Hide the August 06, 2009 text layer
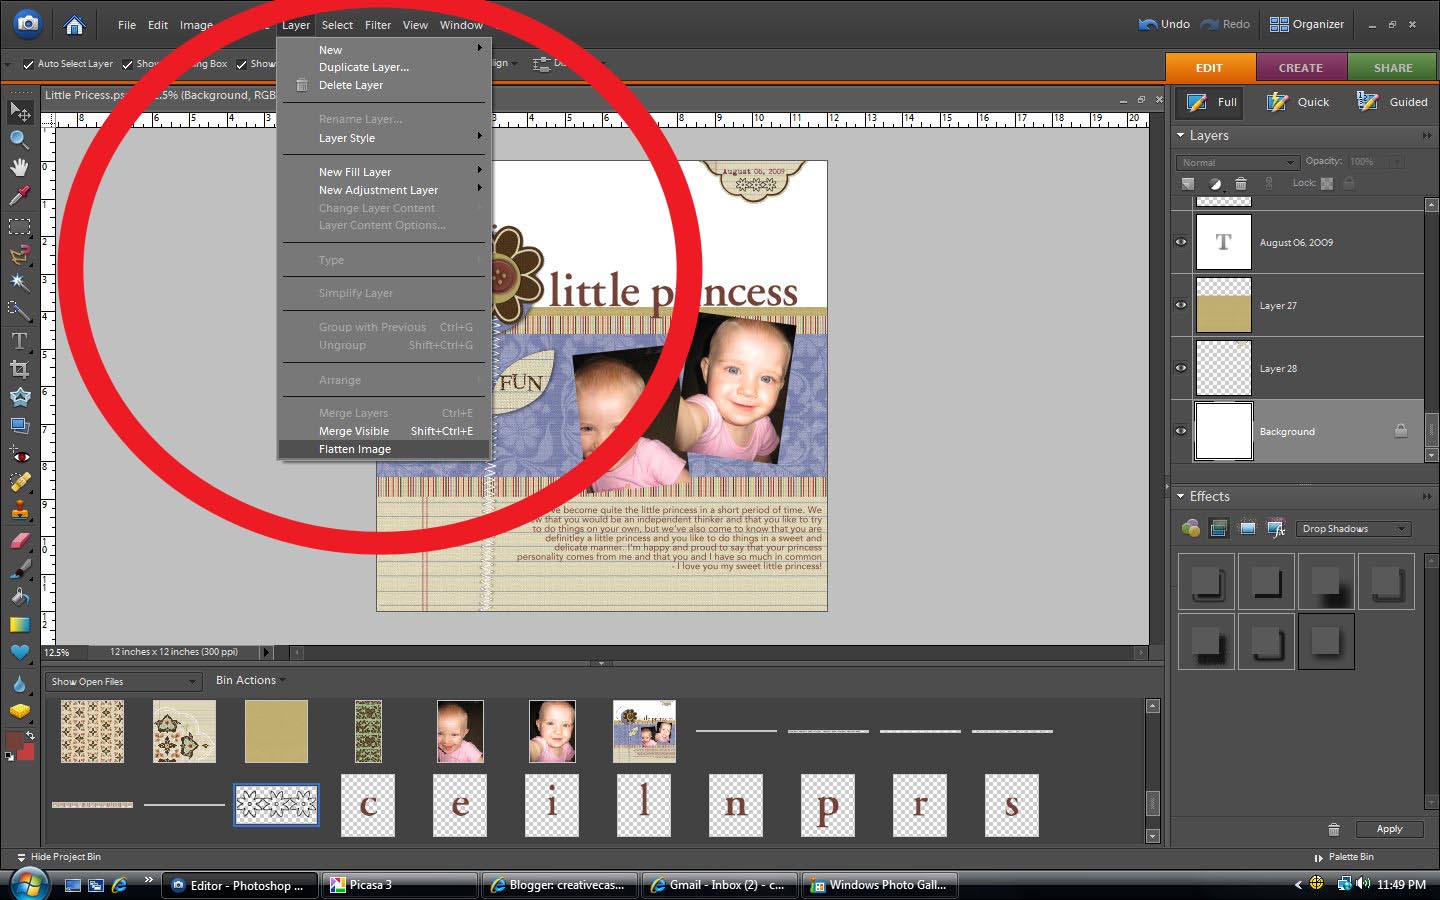This screenshot has height=900, width=1440. pyautogui.click(x=1181, y=242)
